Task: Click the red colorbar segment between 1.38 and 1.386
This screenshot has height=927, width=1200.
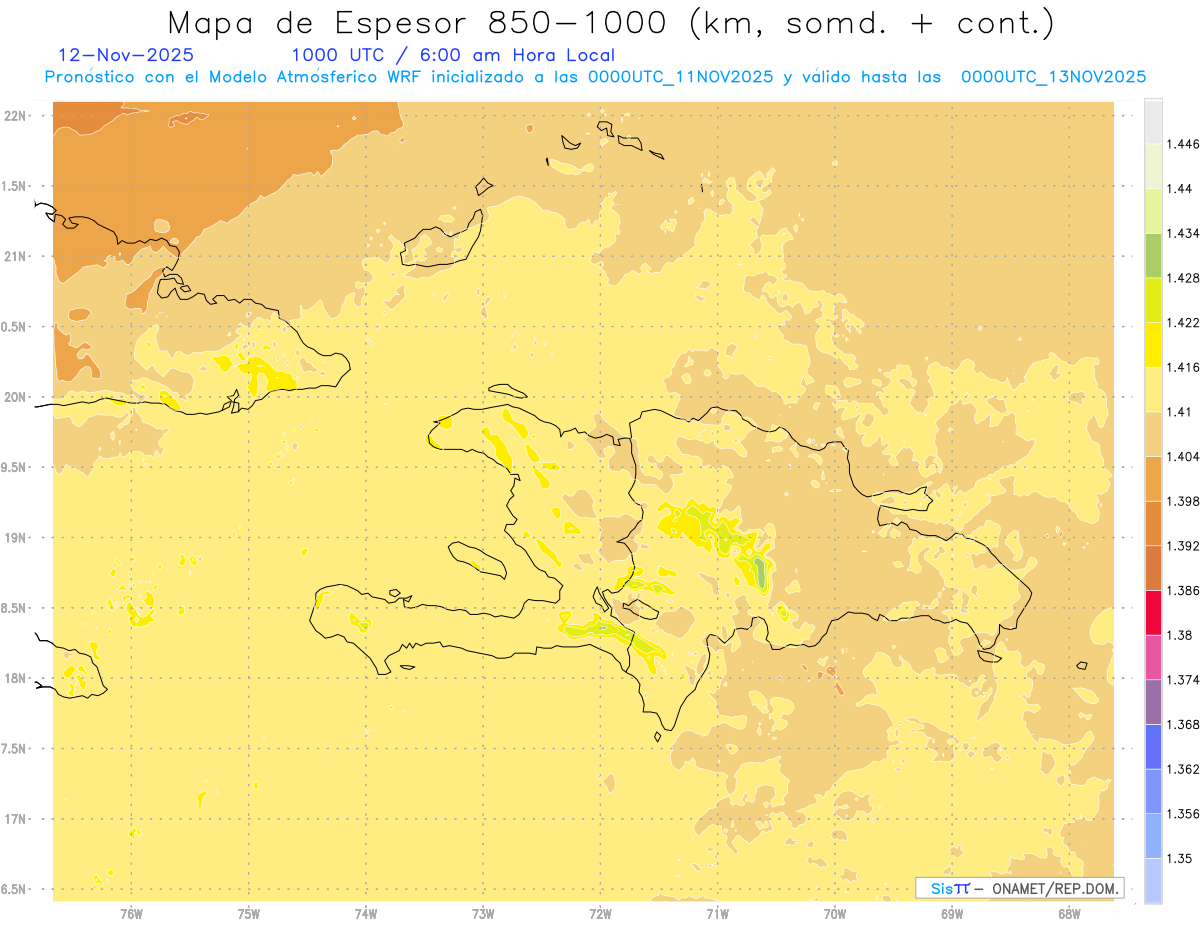Action: (1153, 613)
